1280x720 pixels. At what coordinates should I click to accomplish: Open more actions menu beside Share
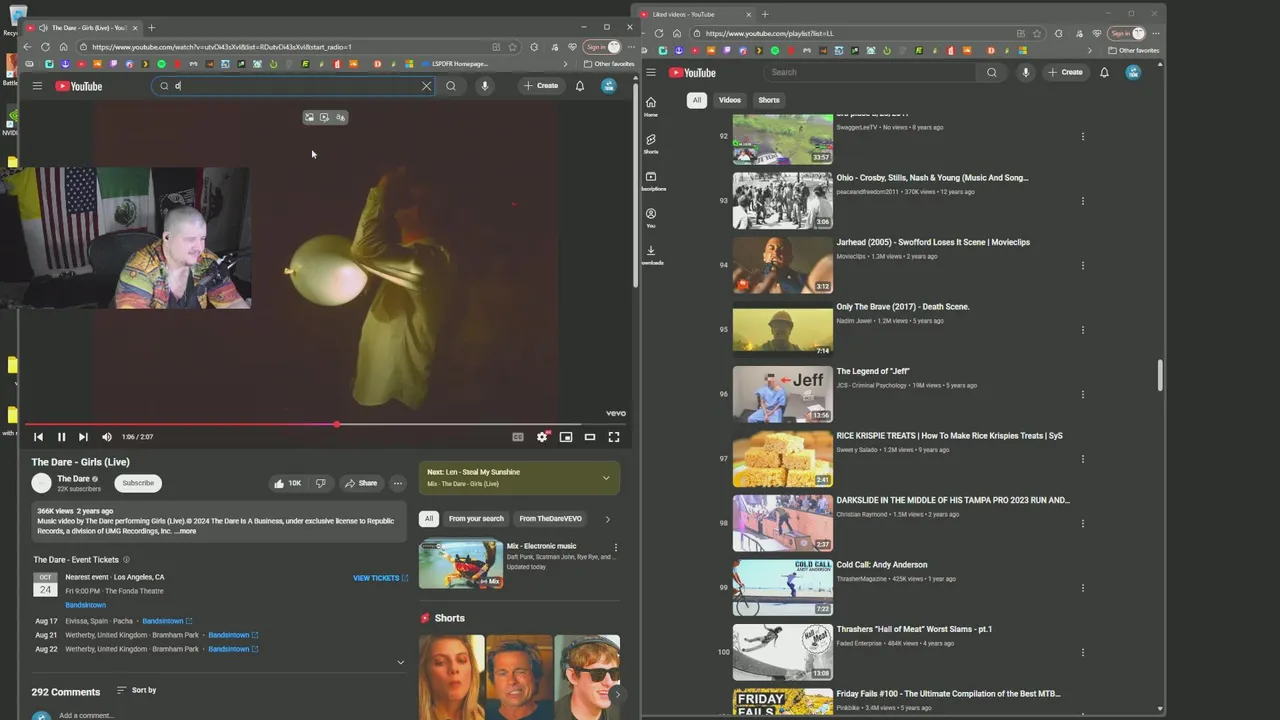click(397, 483)
